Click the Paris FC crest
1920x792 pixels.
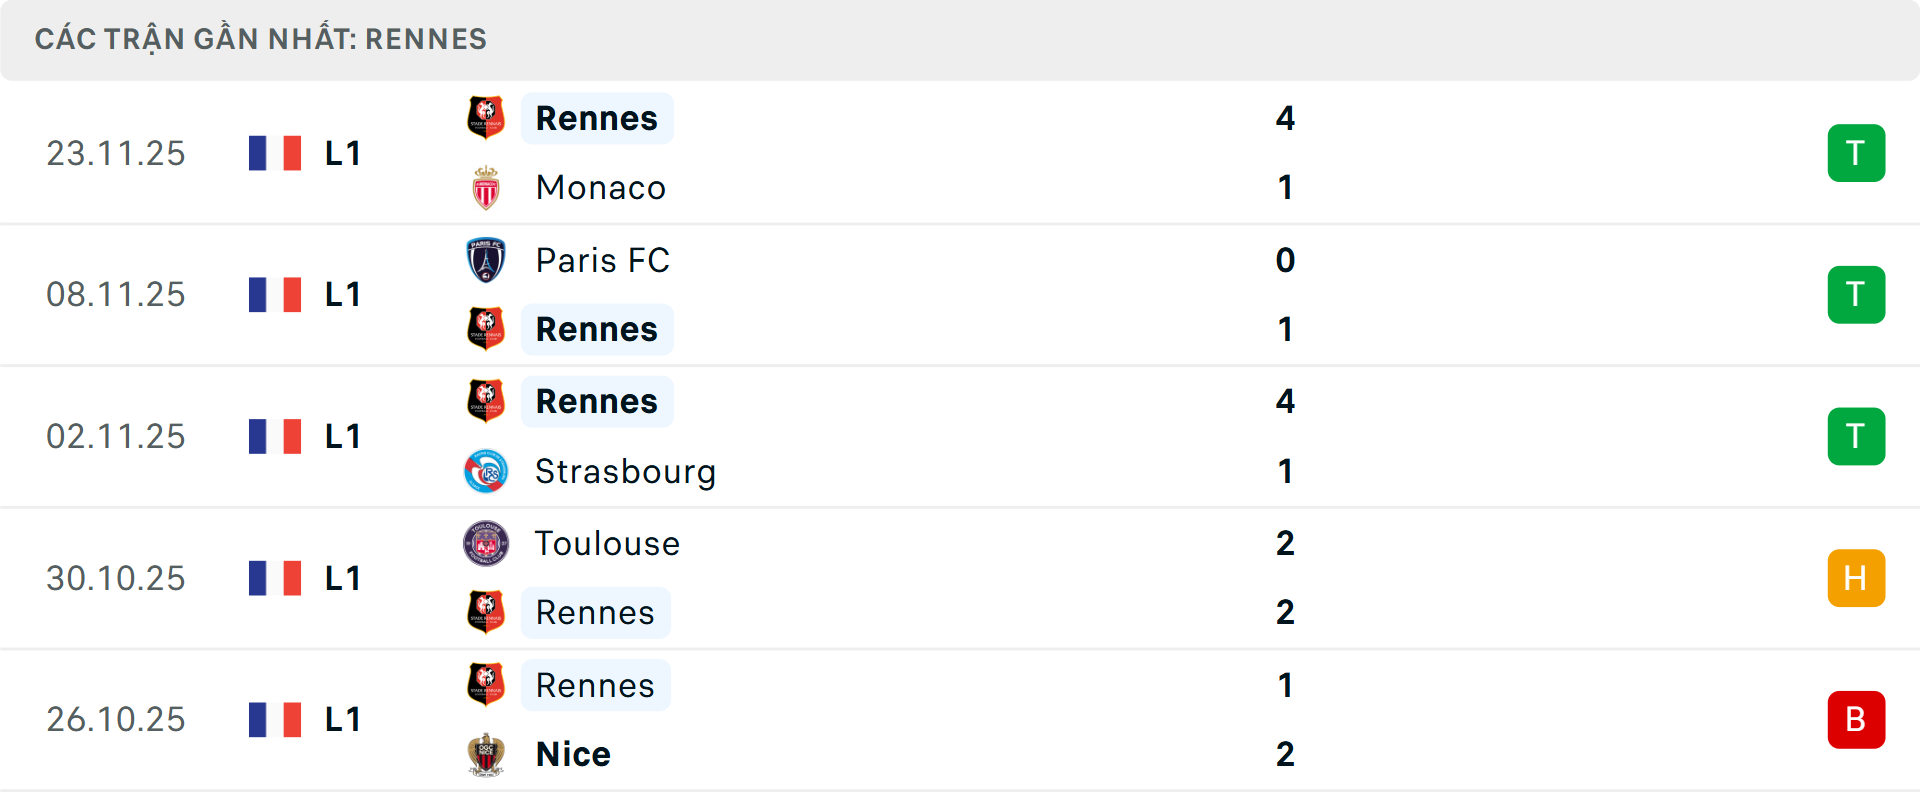[487, 260]
